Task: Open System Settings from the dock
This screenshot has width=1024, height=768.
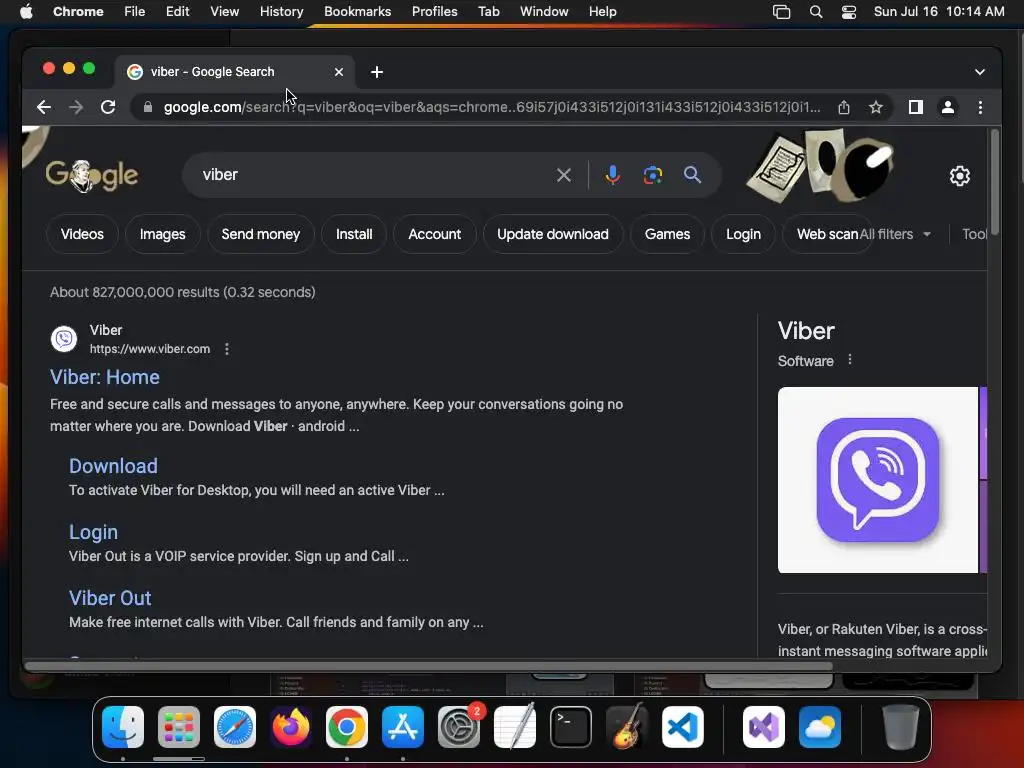Action: 458,727
